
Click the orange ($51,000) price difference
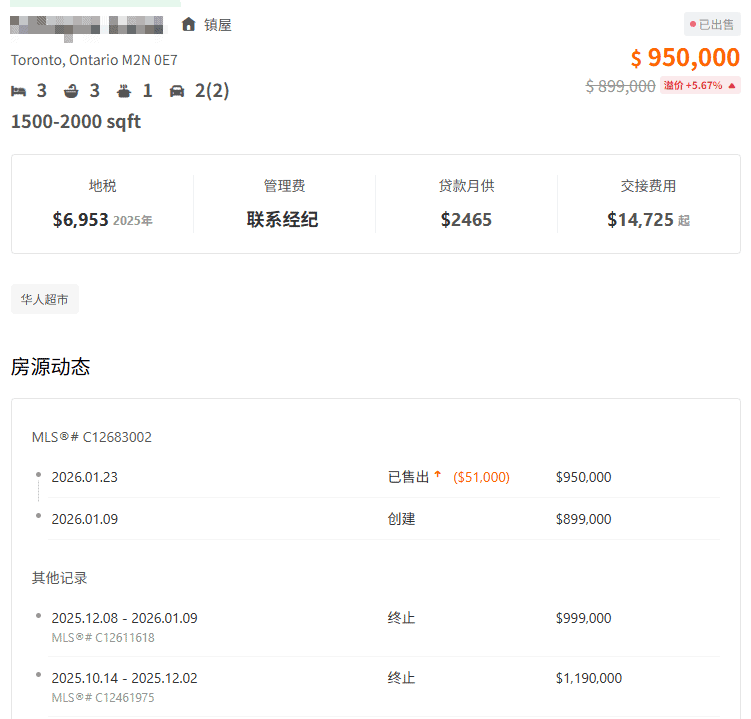coord(481,477)
